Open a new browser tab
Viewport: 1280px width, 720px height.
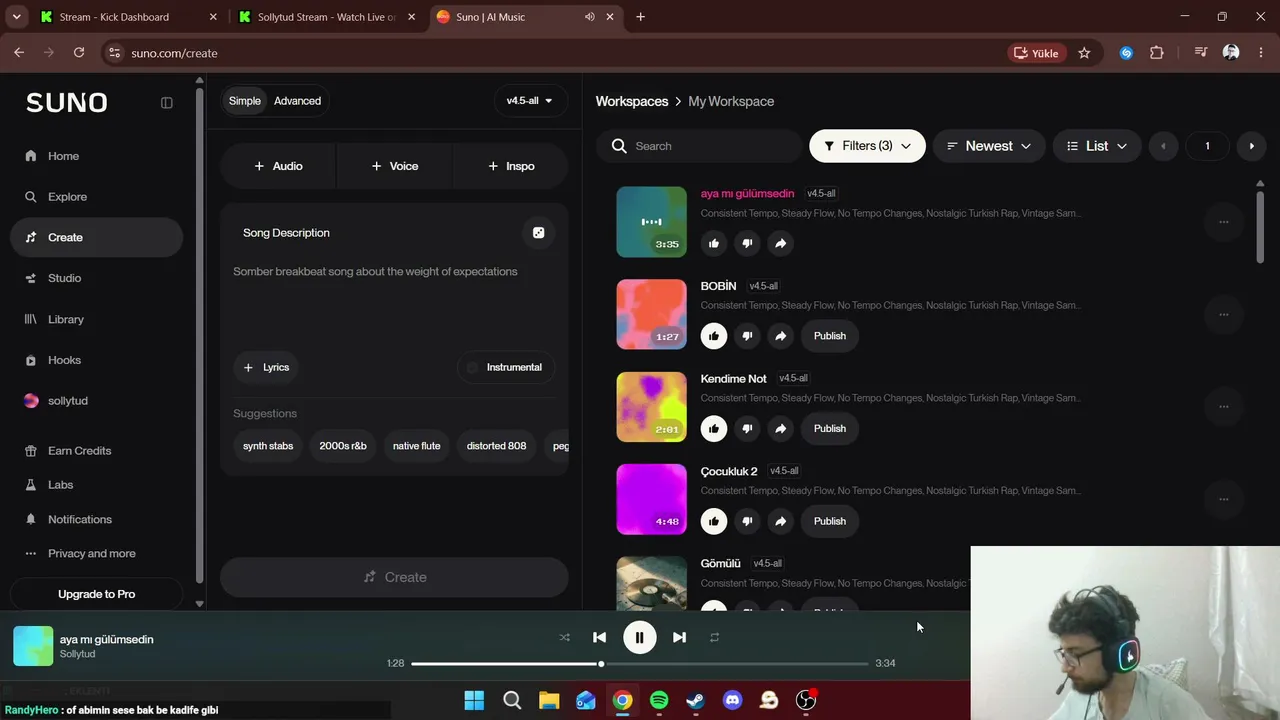pyautogui.click(x=640, y=17)
